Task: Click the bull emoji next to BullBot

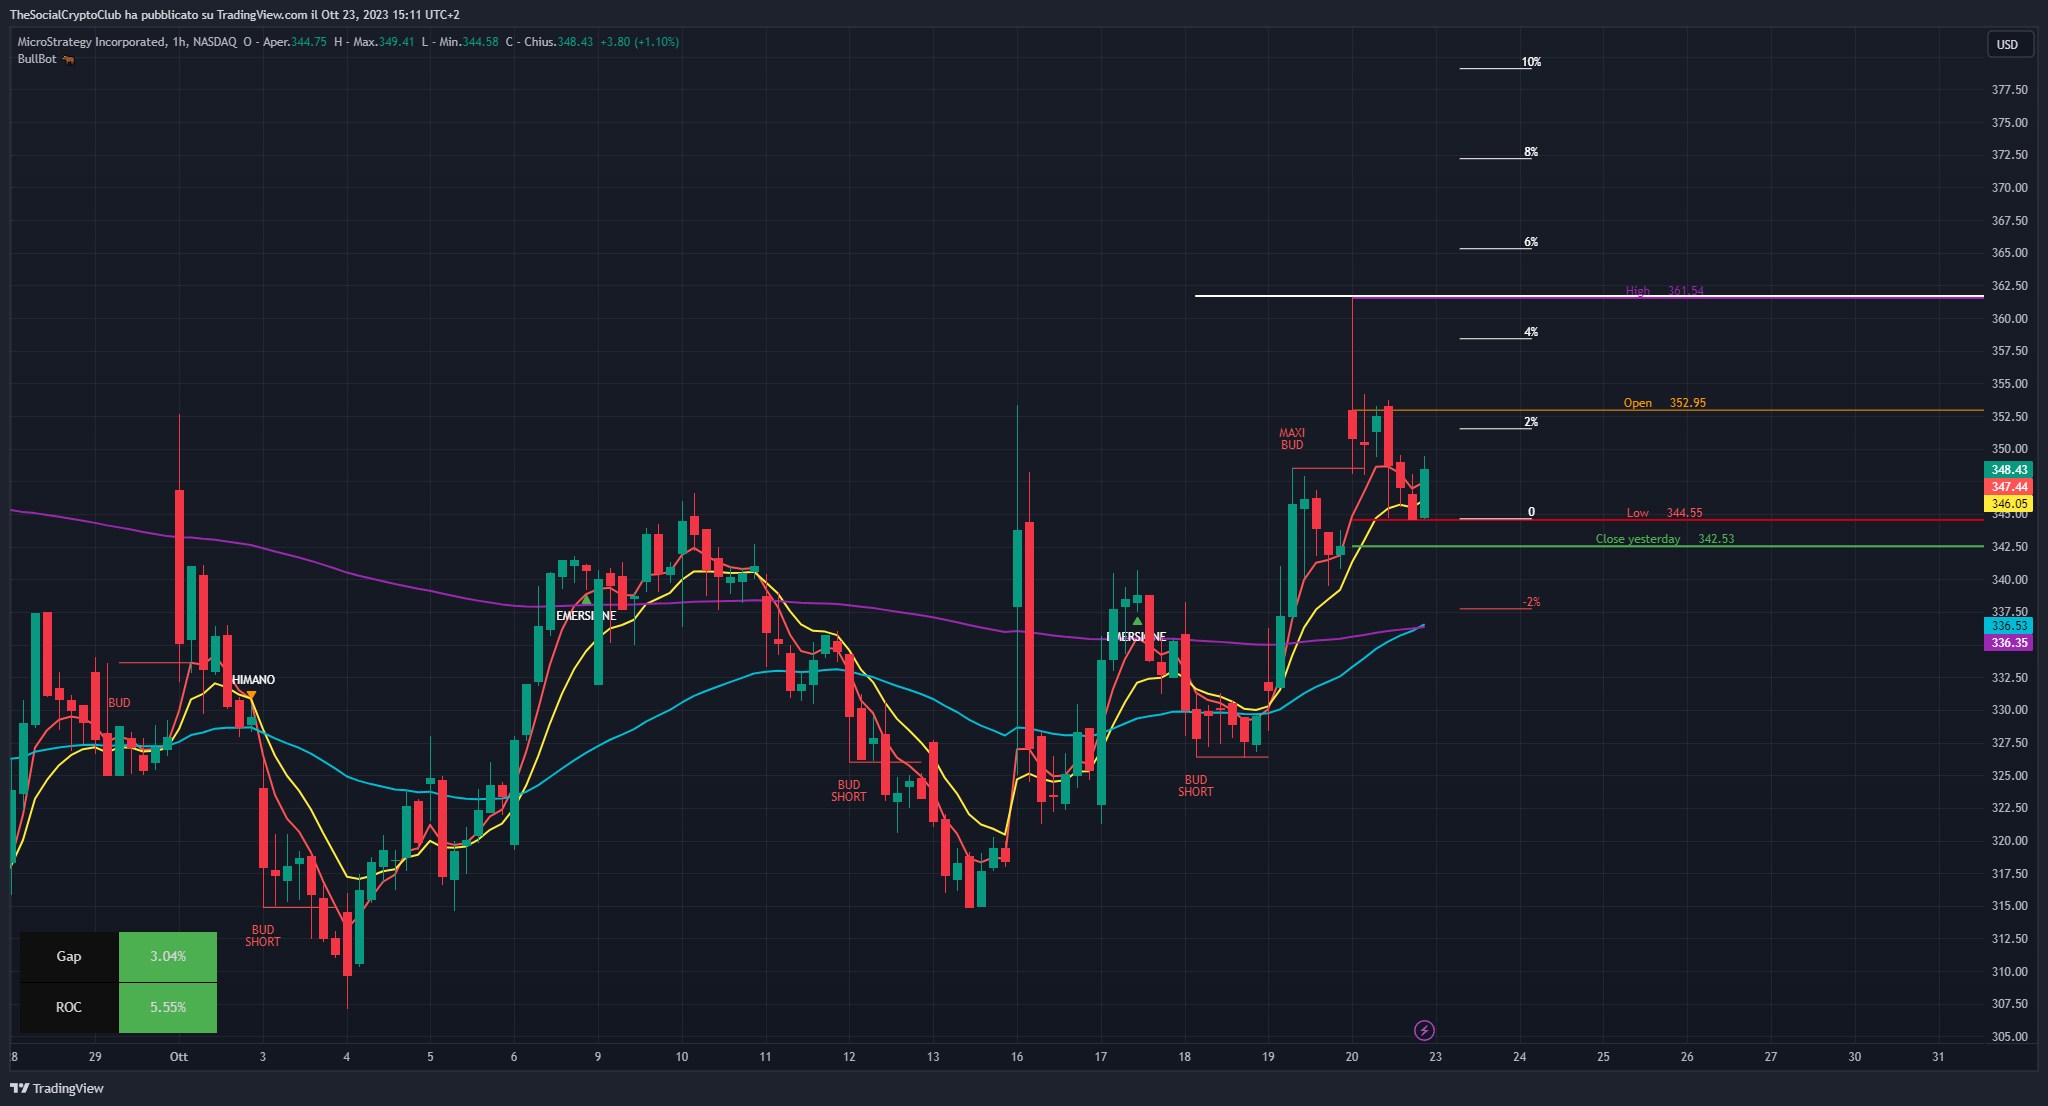Action: 68,59
